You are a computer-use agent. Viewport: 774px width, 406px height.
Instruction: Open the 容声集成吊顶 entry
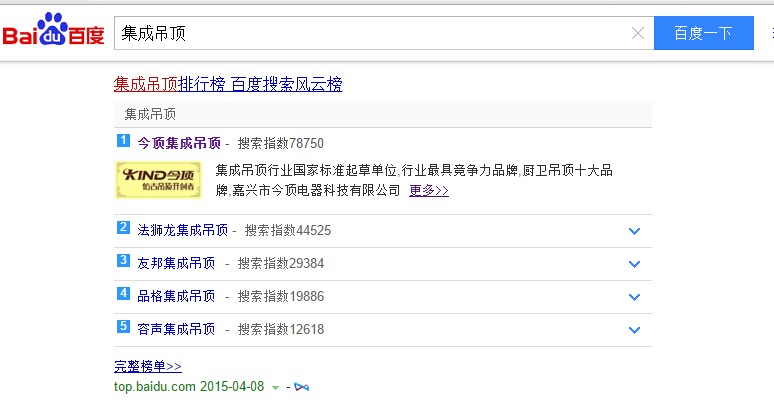(x=176, y=329)
